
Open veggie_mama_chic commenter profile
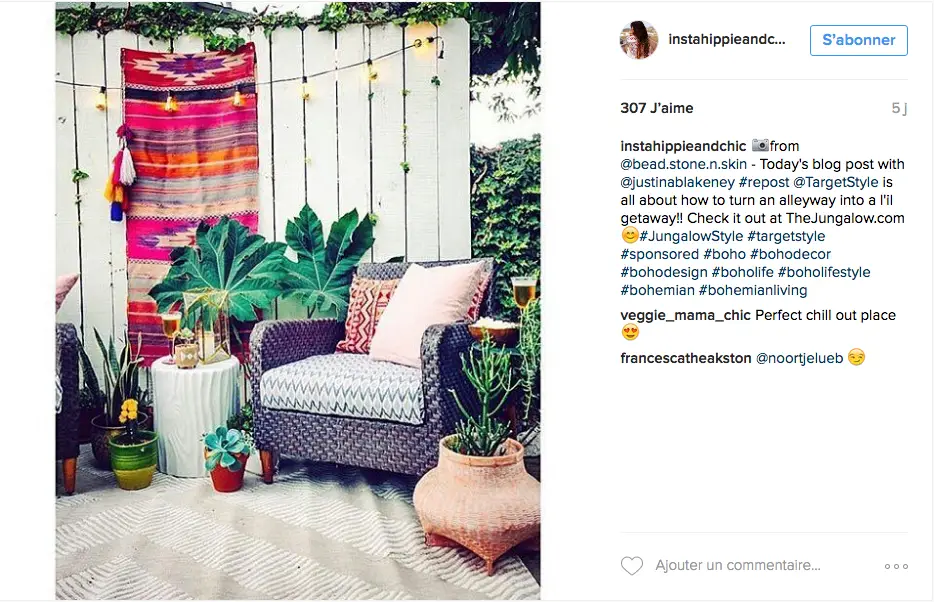point(685,316)
